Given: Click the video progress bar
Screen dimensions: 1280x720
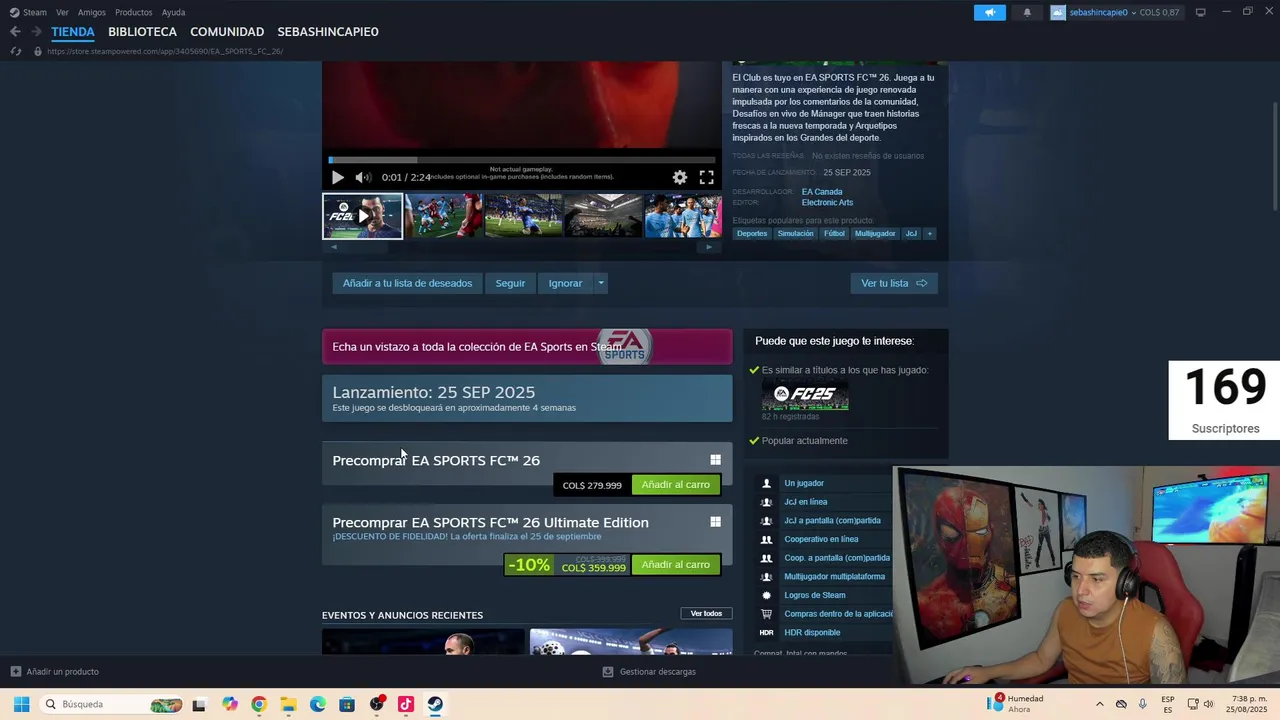Looking at the screenshot, I should 523,160.
